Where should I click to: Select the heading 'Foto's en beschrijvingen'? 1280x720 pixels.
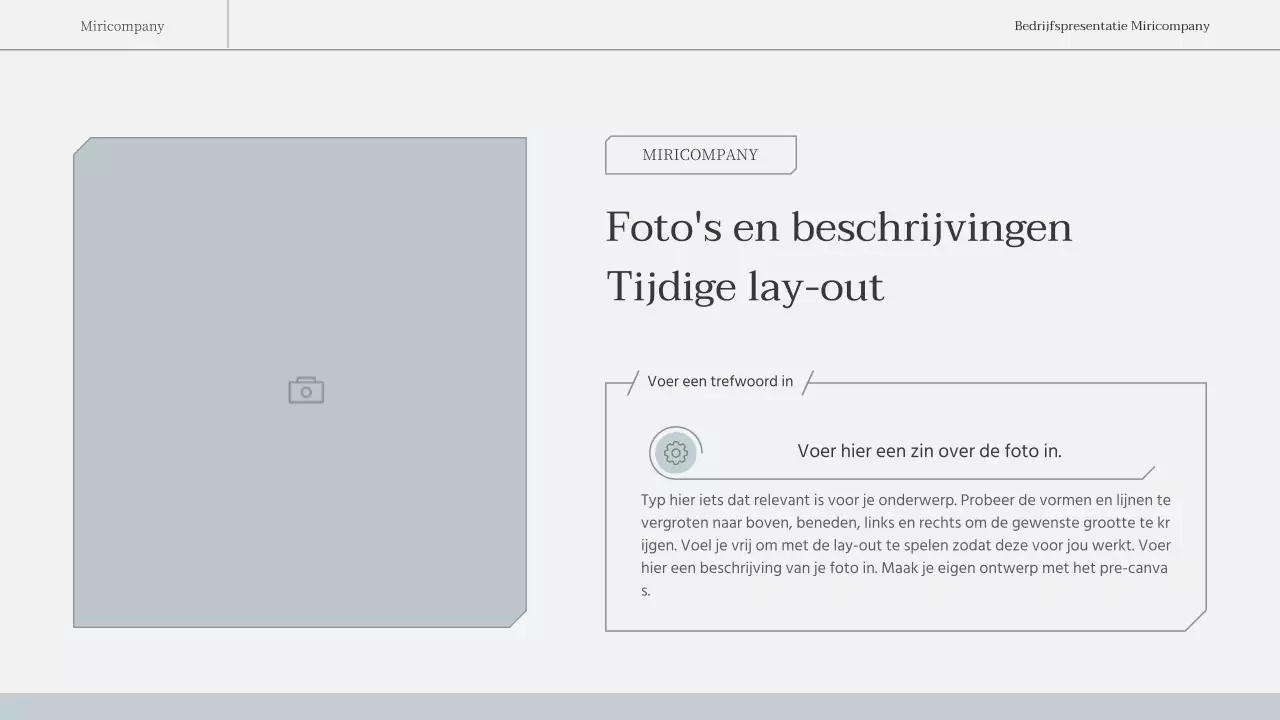point(838,227)
